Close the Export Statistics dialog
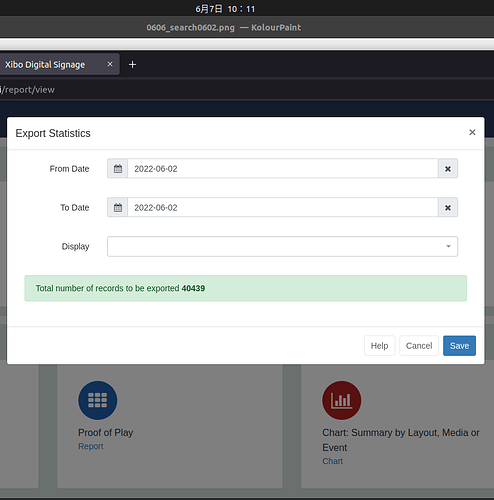The image size is (494, 500). coord(472,132)
